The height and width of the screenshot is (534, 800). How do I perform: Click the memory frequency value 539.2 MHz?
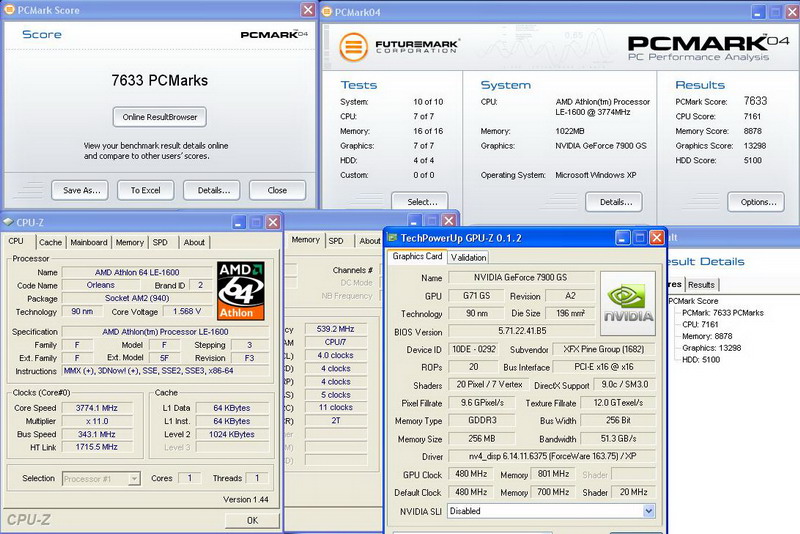[x=336, y=329]
